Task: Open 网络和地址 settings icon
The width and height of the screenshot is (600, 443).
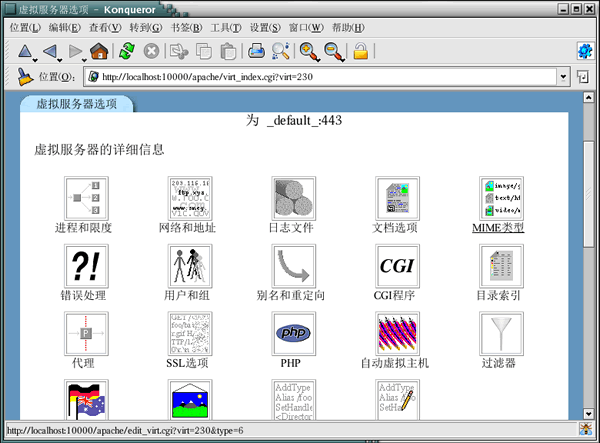Action: point(190,198)
